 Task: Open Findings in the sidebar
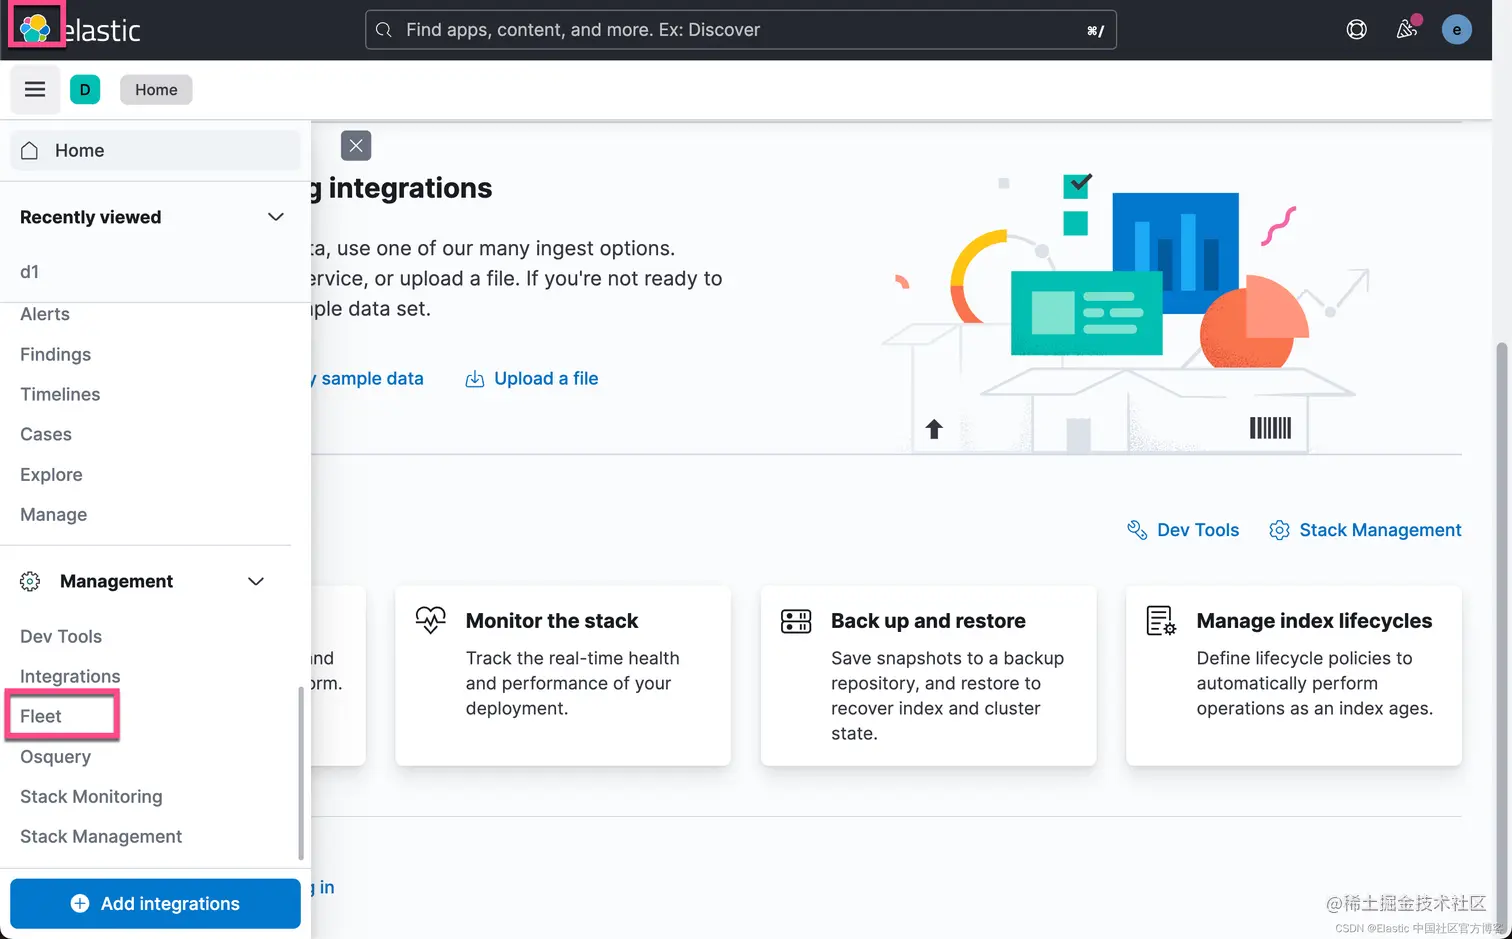click(x=55, y=355)
